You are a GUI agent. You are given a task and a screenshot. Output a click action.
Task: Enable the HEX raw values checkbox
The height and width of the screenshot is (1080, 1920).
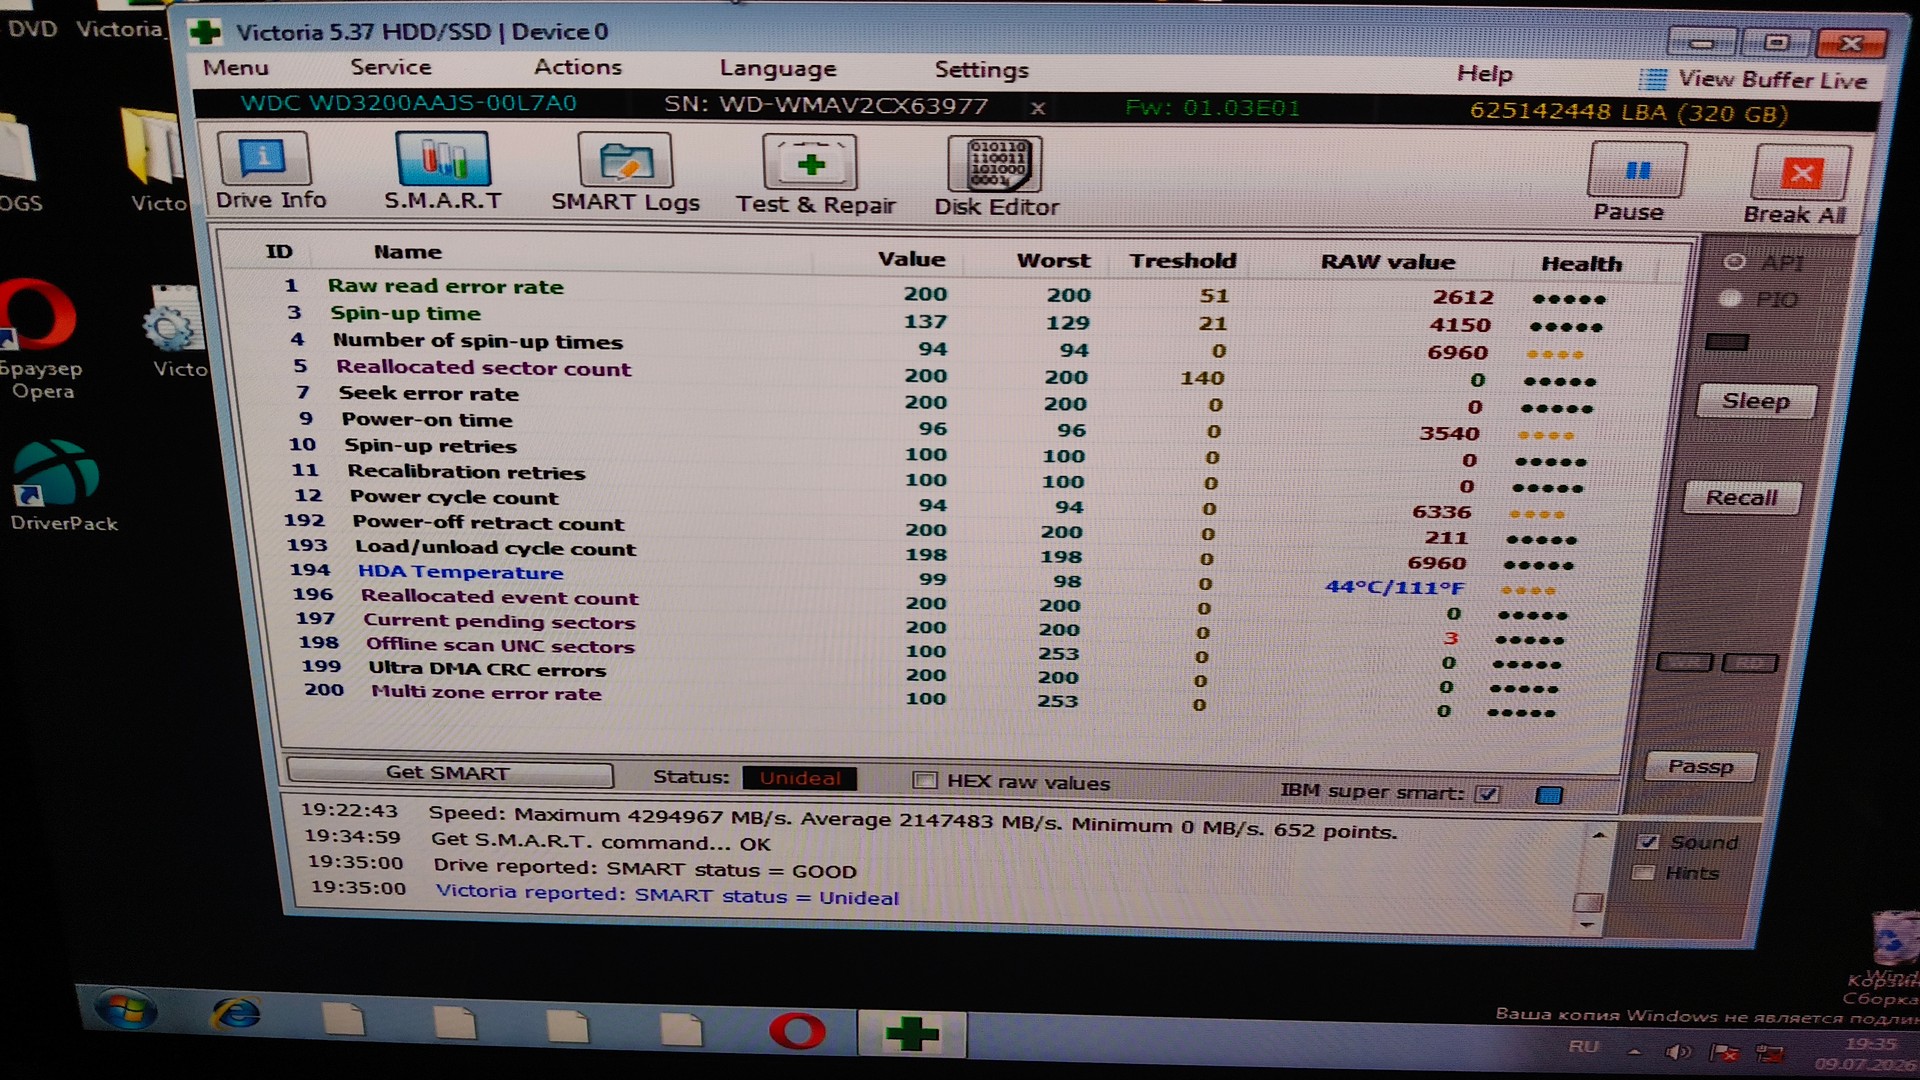[x=925, y=780]
